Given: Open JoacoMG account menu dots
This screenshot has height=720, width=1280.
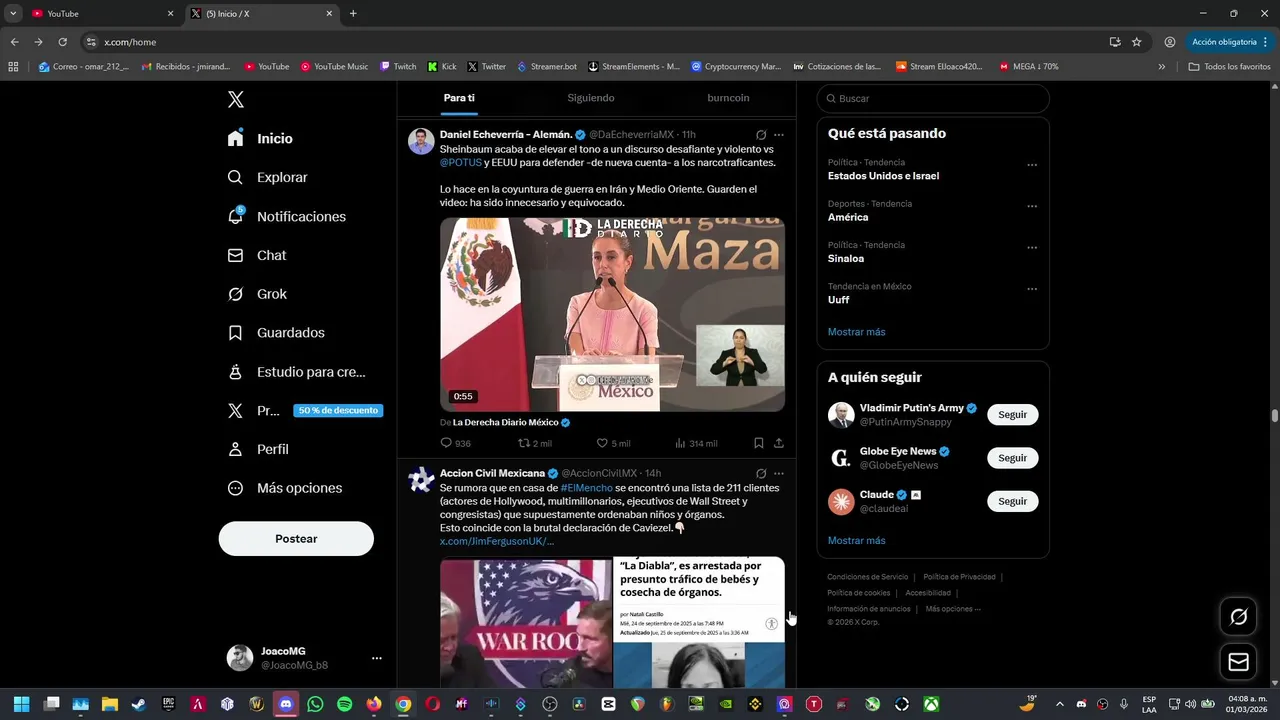Looking at the screenshot, I should click(377, 658).
